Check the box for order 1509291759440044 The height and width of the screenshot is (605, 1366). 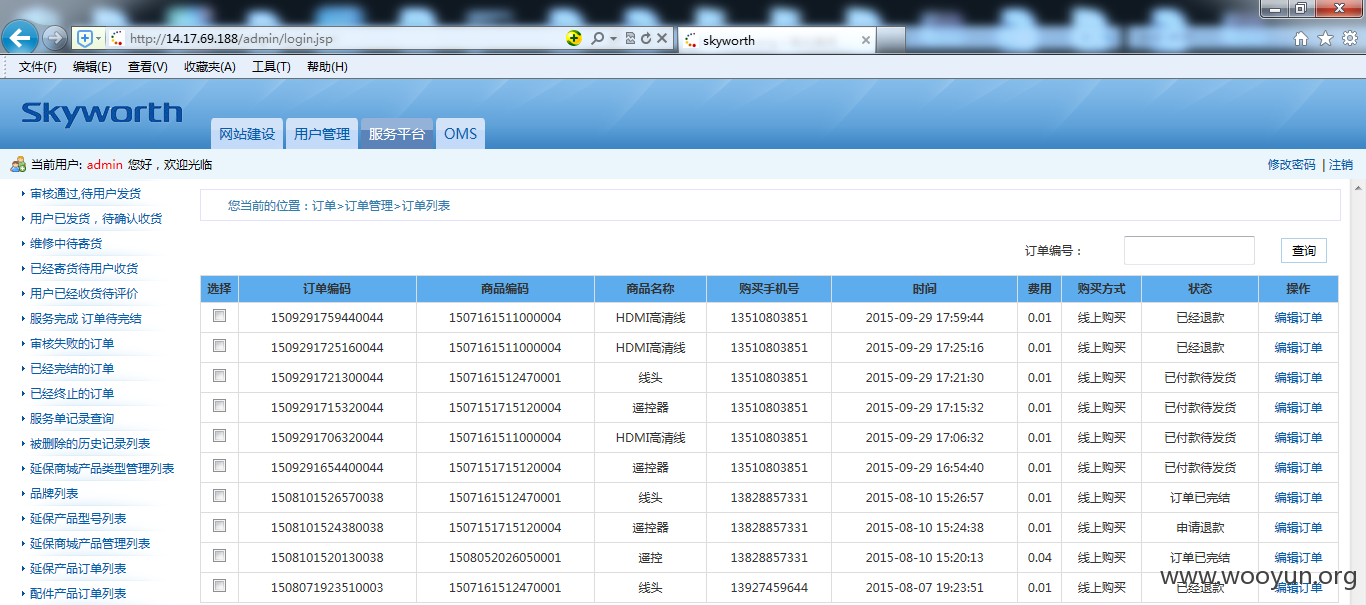(x=219, y=316)
